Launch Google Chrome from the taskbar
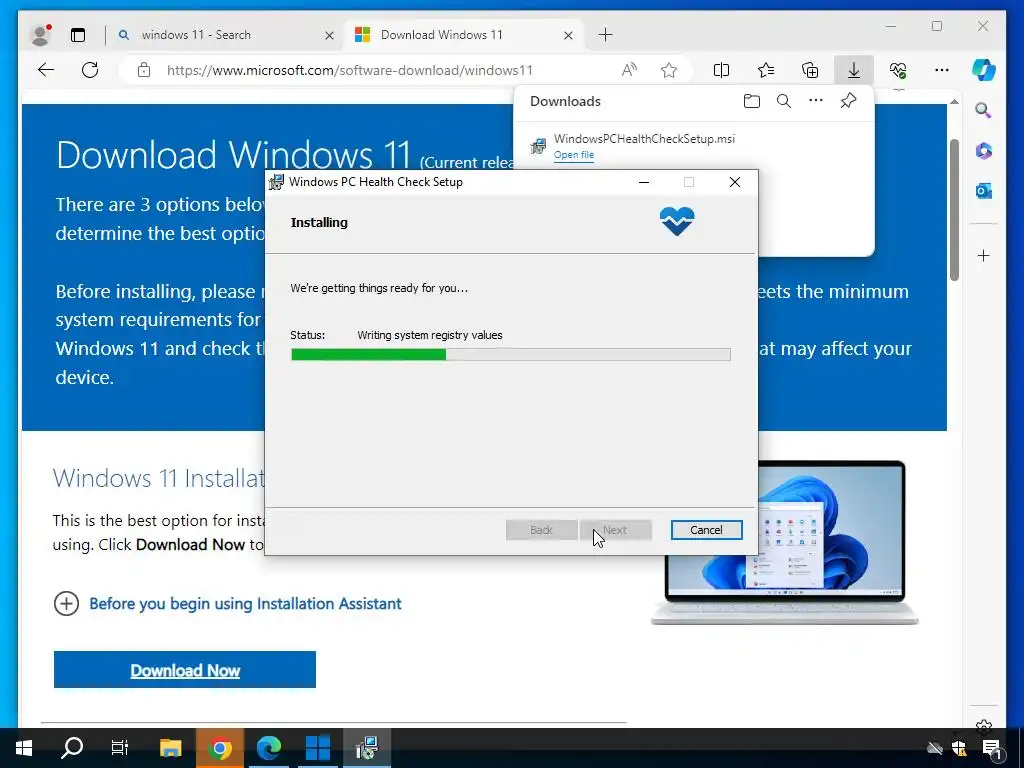This screenshot has width=1024, height=768. 219,748
